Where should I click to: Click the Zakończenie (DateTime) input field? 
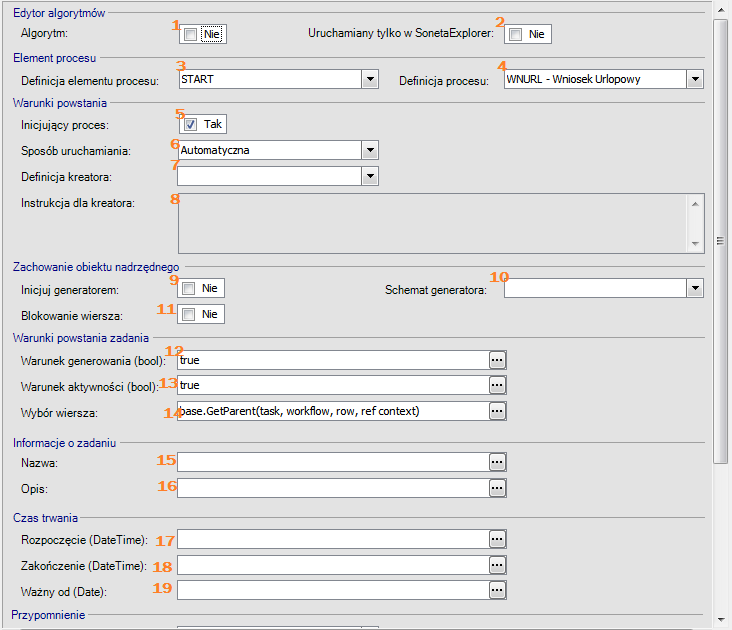click(333, 566)
